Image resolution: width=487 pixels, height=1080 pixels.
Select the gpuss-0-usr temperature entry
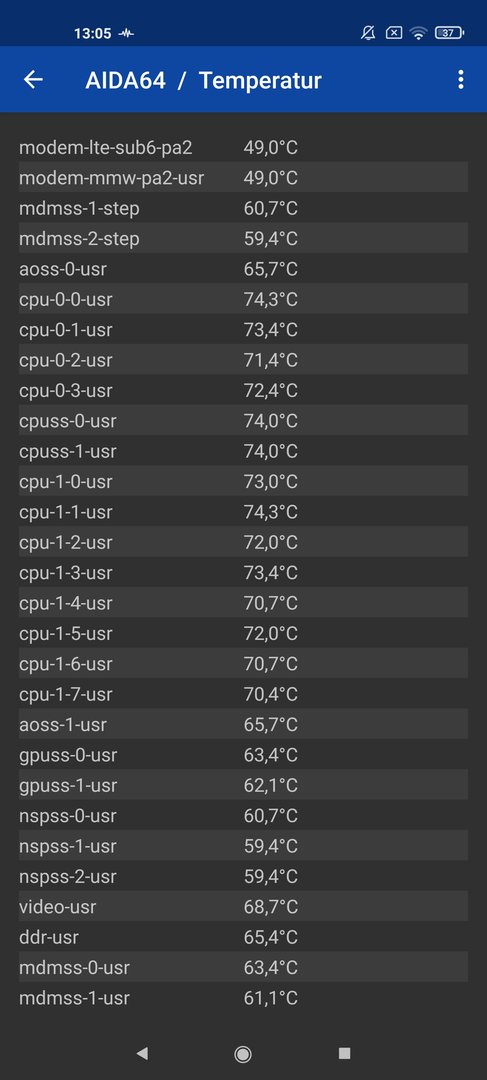click(243, 755)
